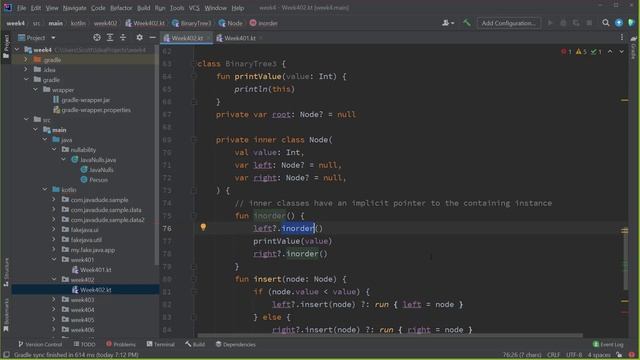Open the View menu
Image resolution: width=640 pixels, height=360 pixels.
(x=52, y=8)
